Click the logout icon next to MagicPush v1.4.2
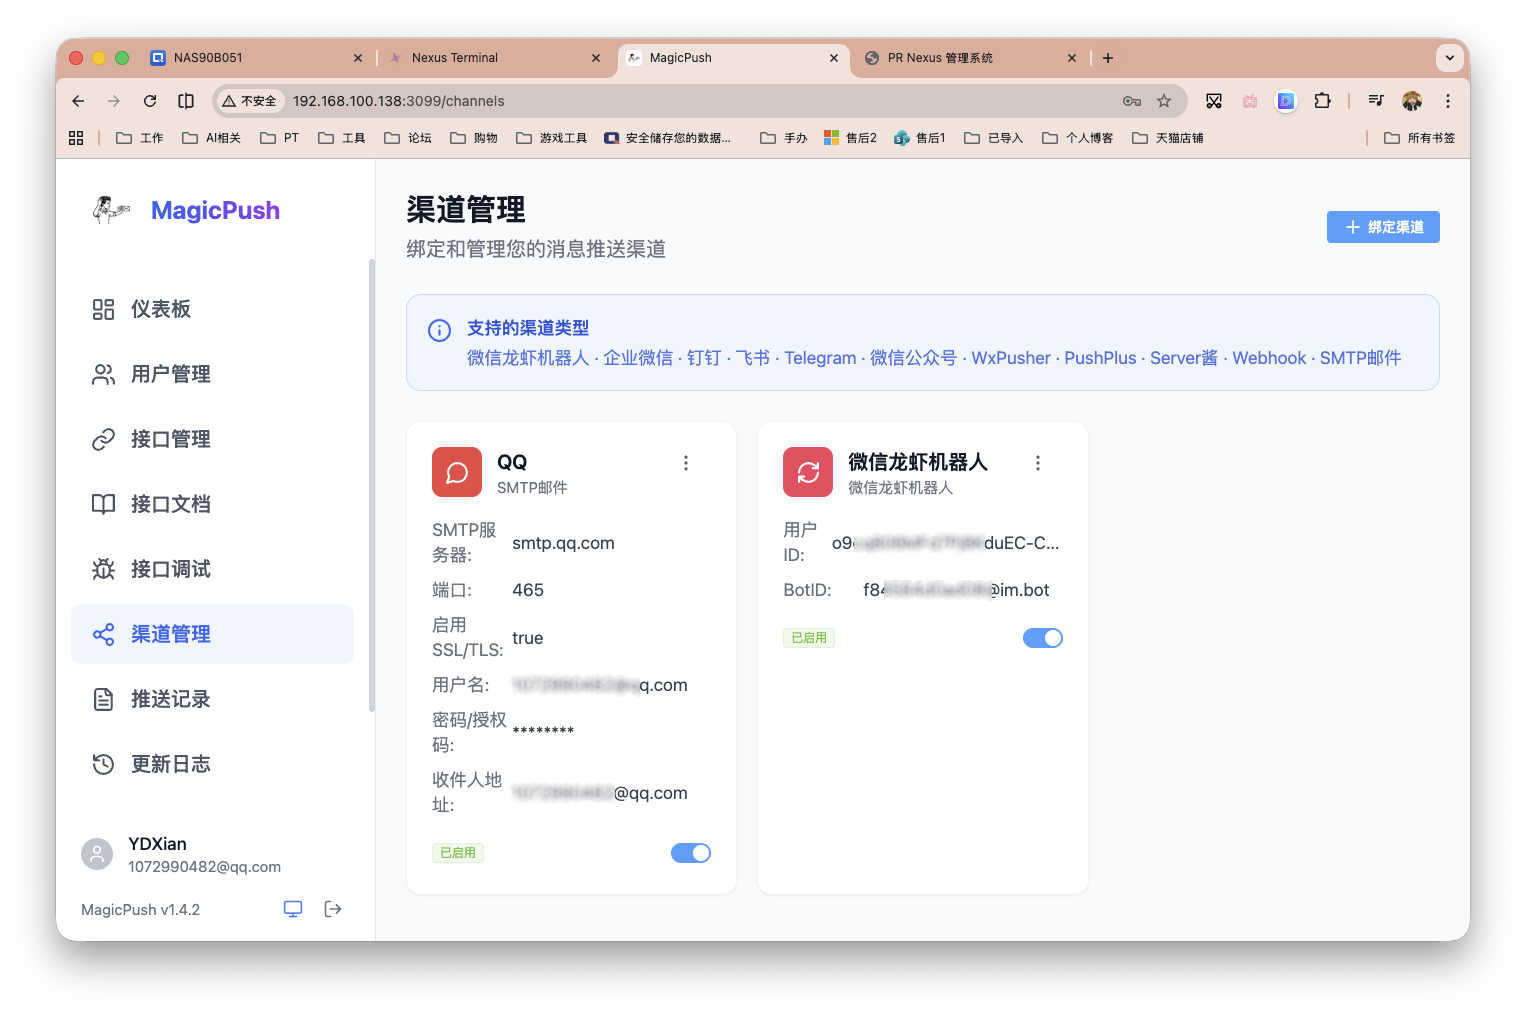 (x=333, y=908)
